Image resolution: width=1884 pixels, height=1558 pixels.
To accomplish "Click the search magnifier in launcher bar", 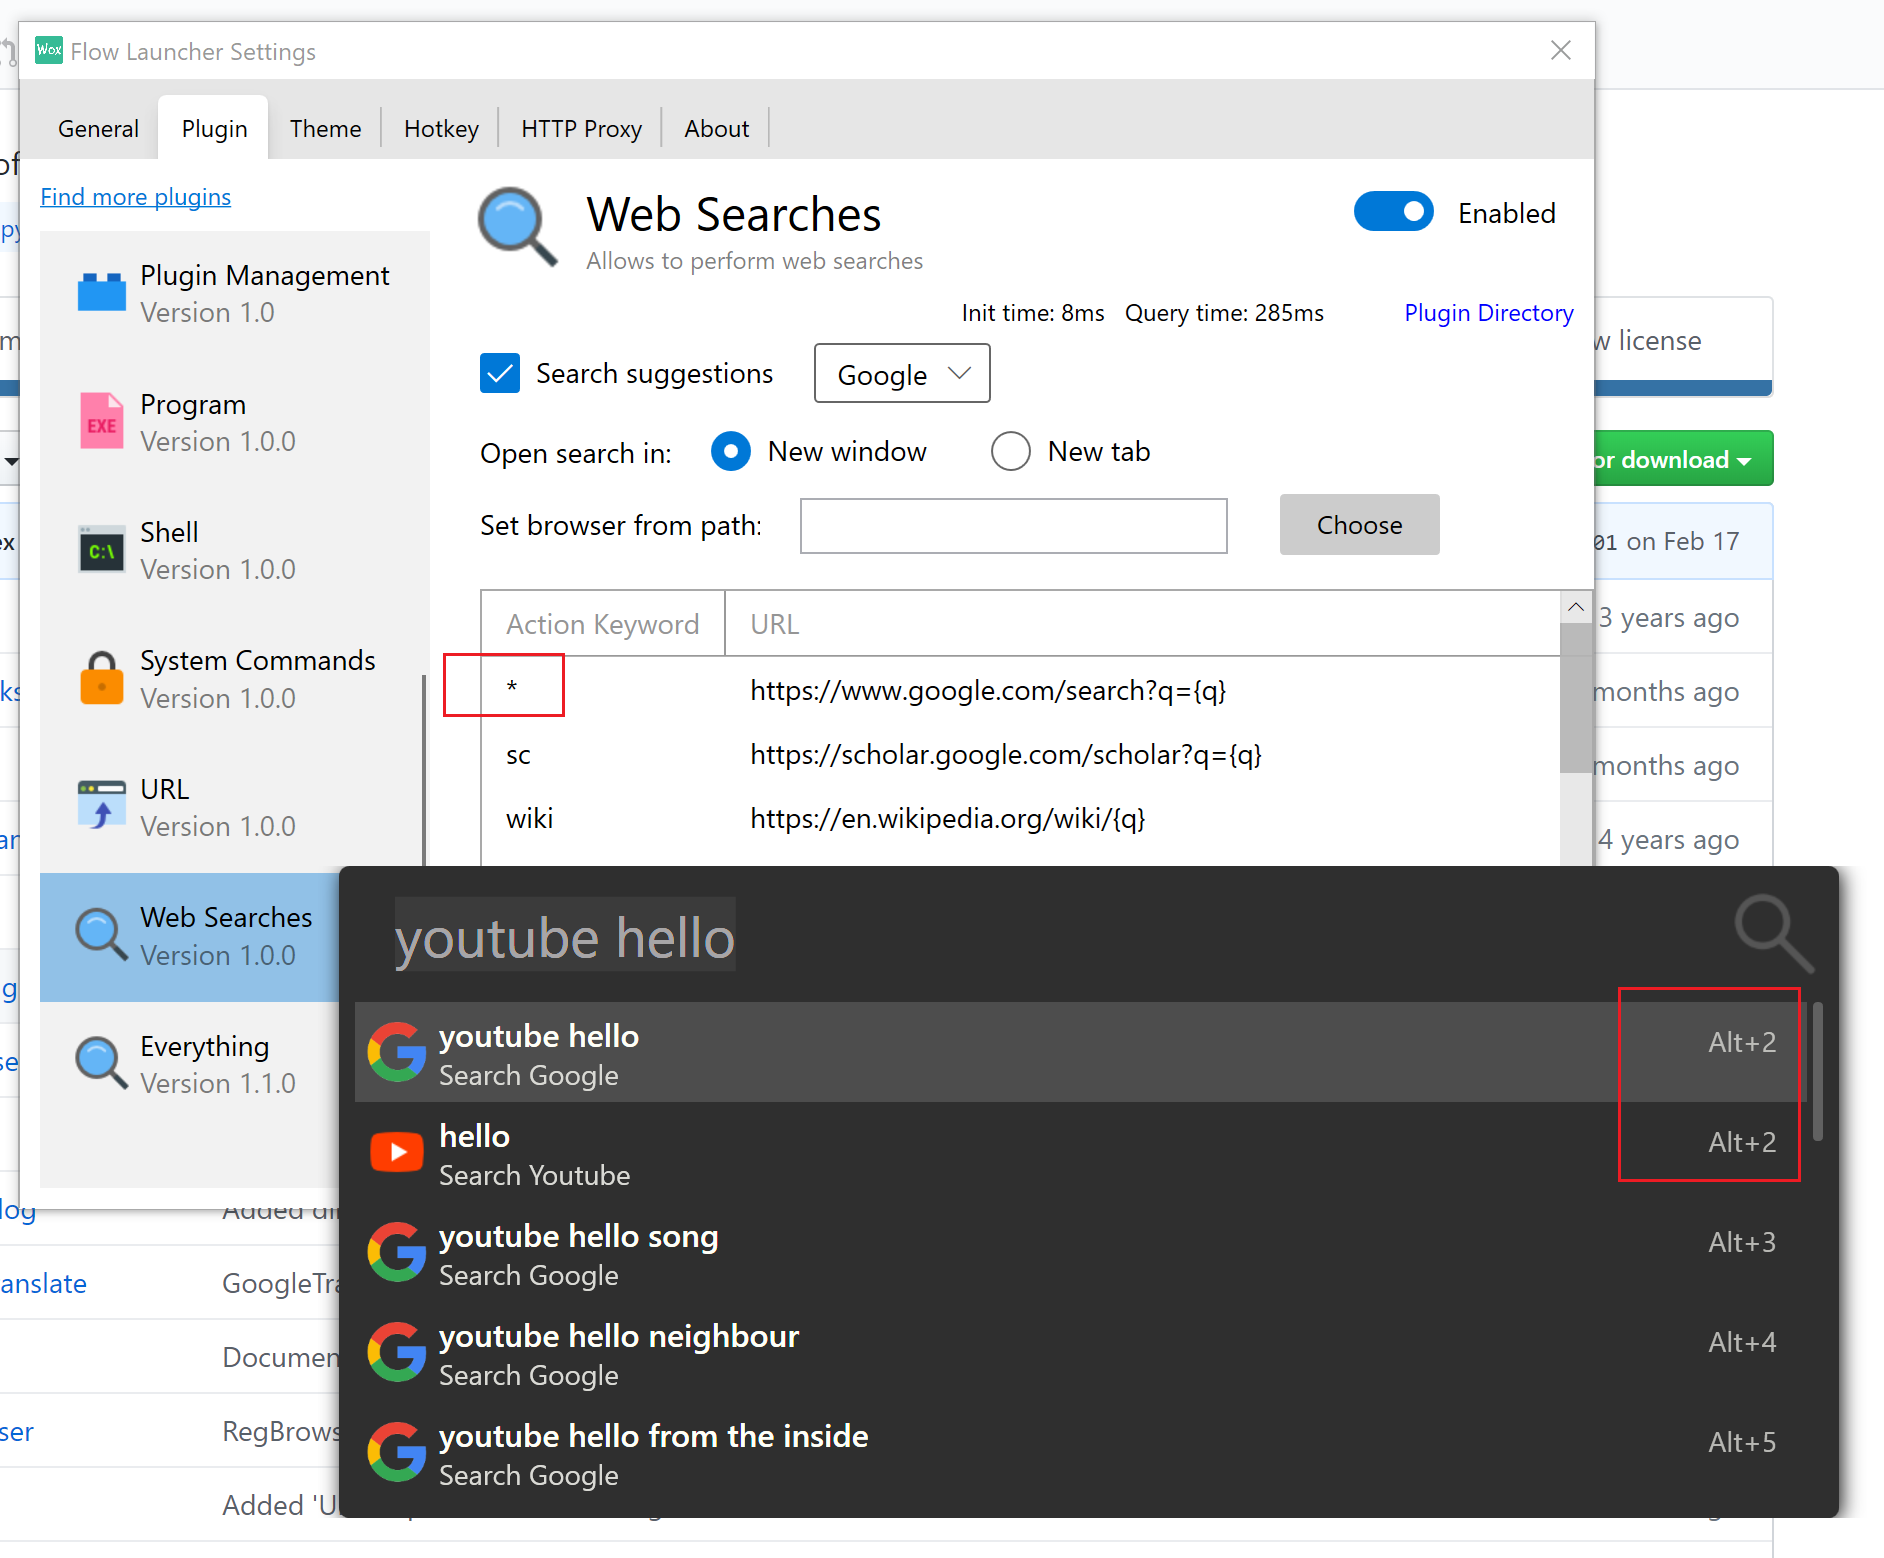I will click(1773, 933).
